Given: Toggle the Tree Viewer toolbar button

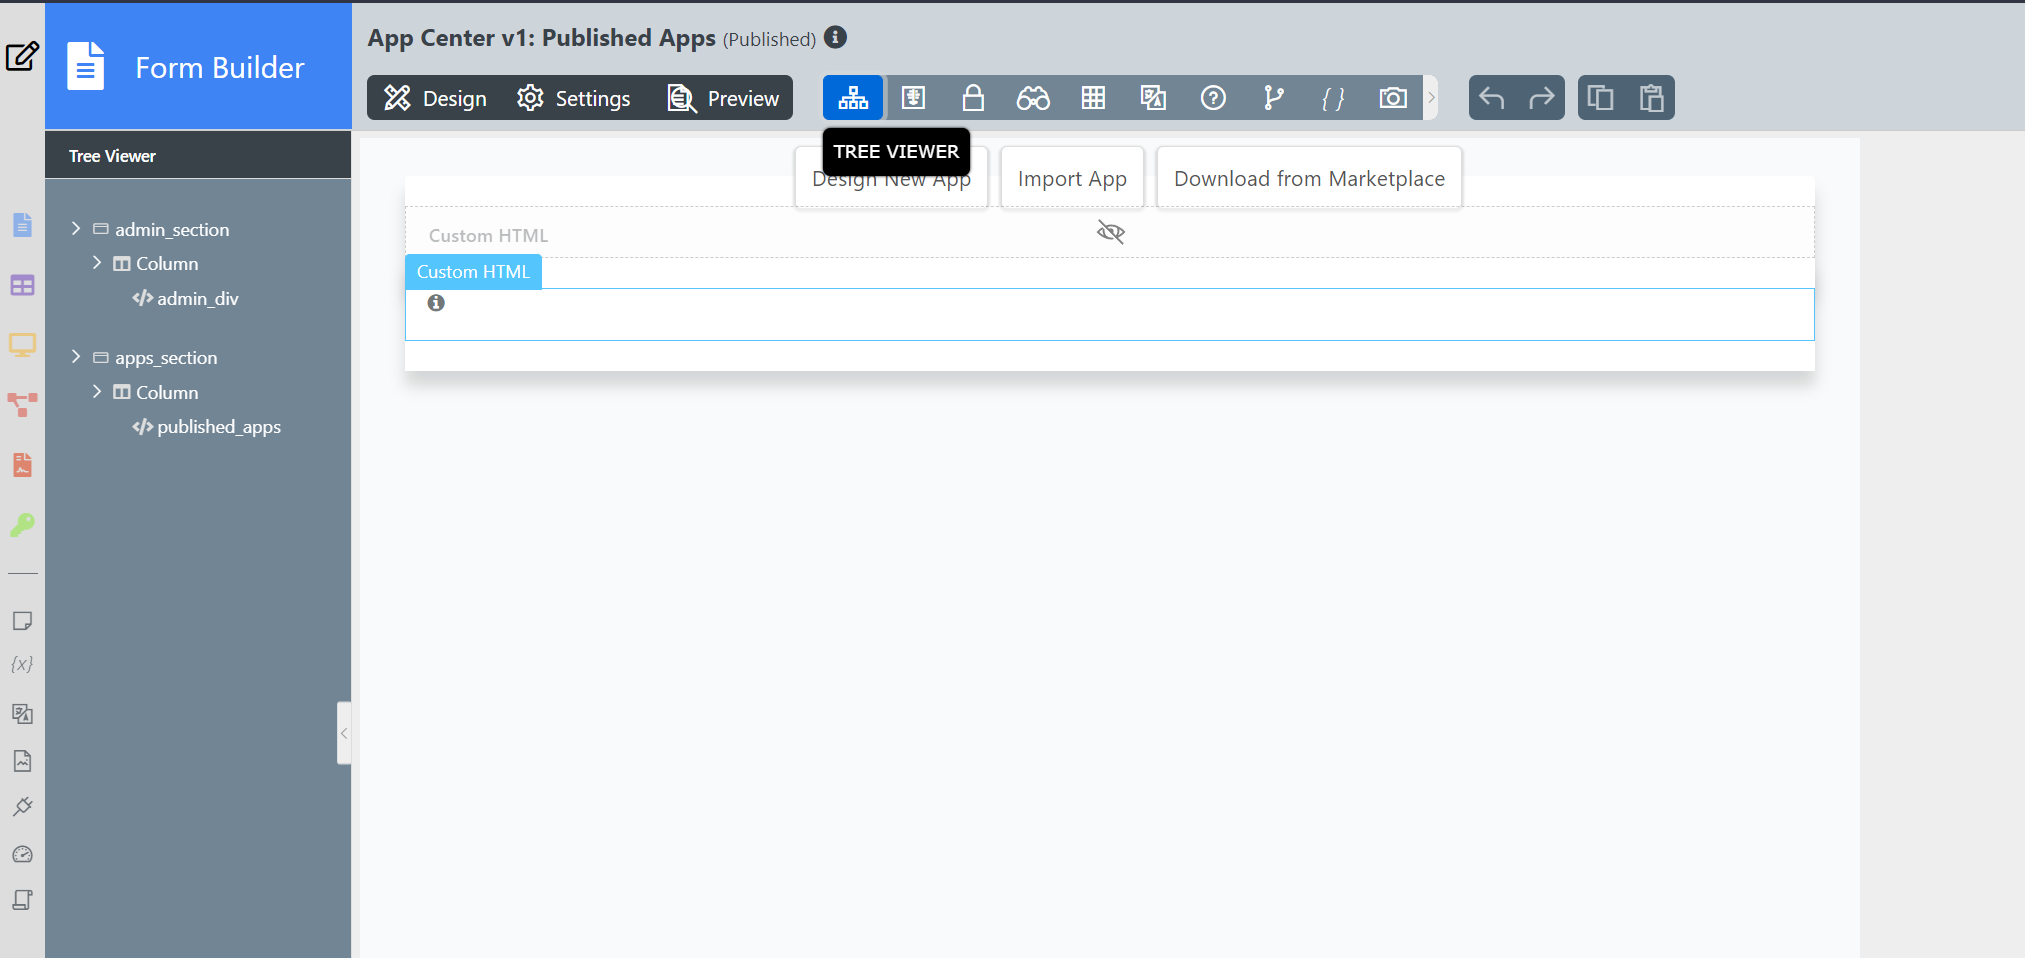Looking at the screenshot, I should (x=853, y=98).
